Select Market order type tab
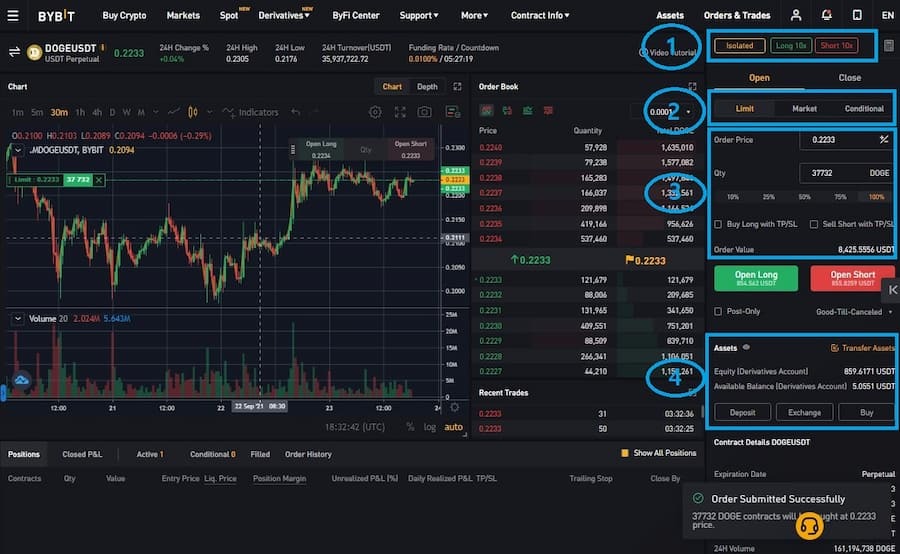Screen dimensions: 900x554 [x=804, y=109]
